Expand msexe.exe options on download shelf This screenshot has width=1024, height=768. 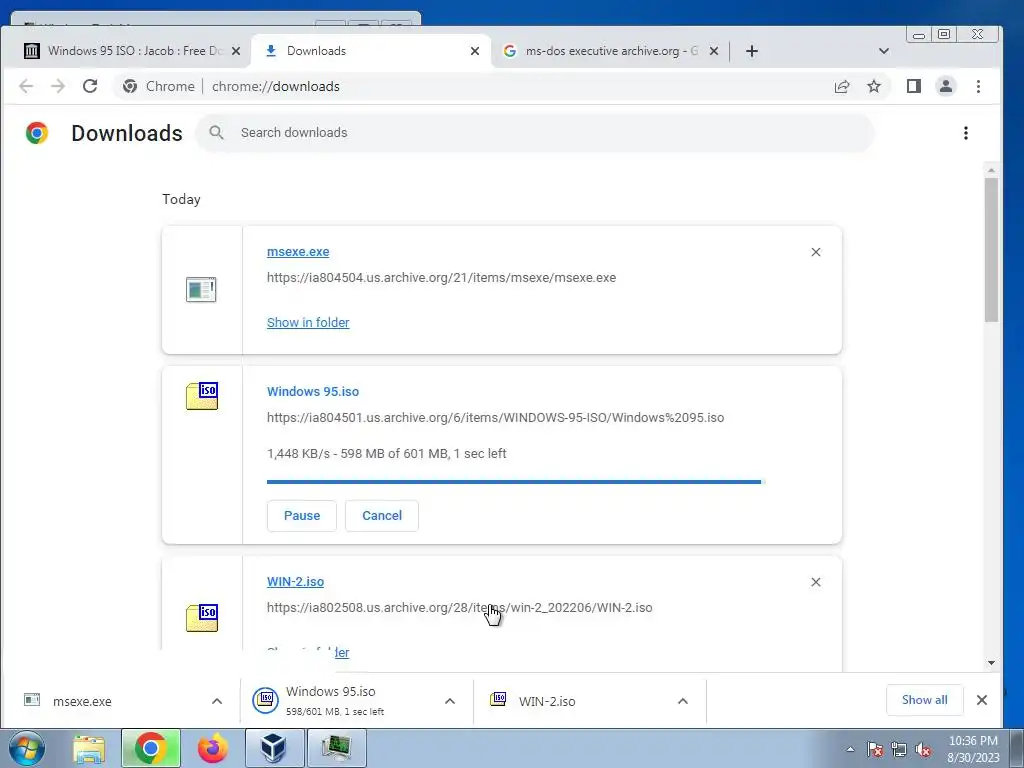pyautogui.click(x=217, y=701)
